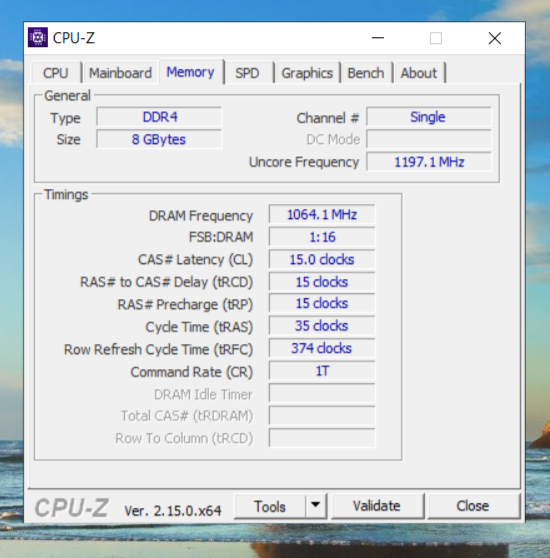Click the Command Rate value 1T
The width and height of the screenshot is (550, 558).
coord(322,371)
